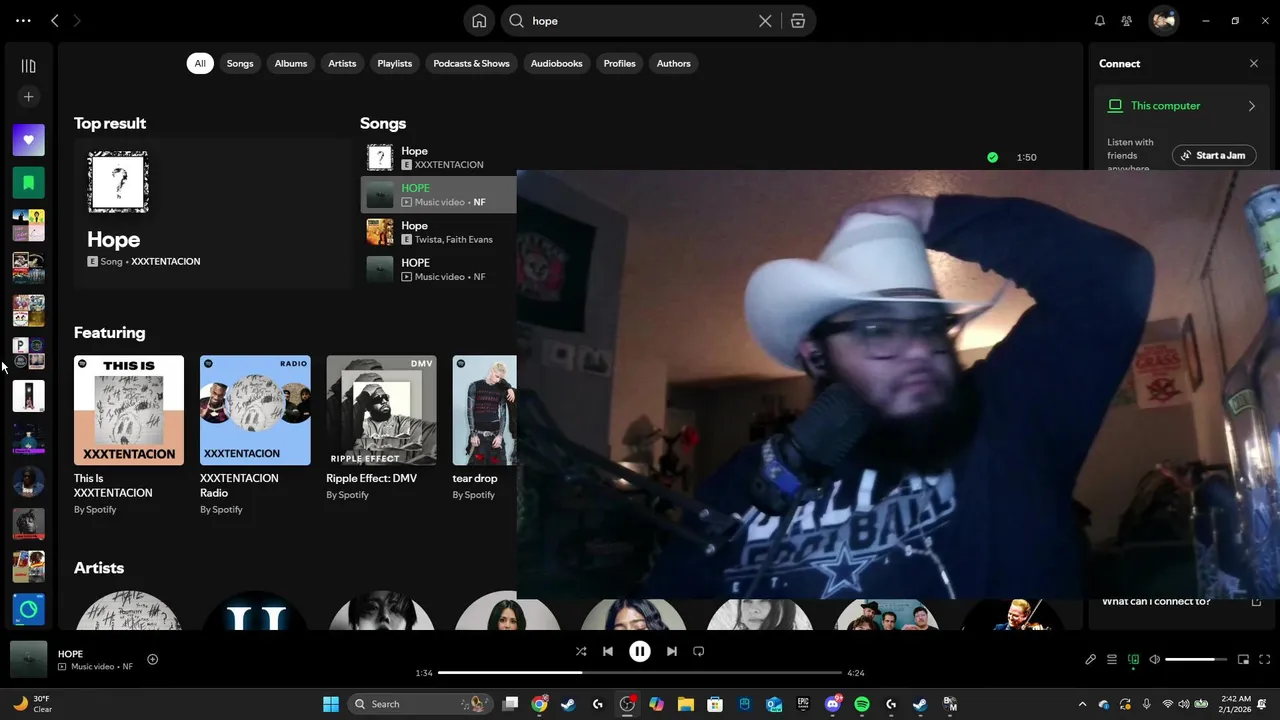Filter results by Playlists
The height and width of the screenshot is (720, 1280).
pos(395,63)
